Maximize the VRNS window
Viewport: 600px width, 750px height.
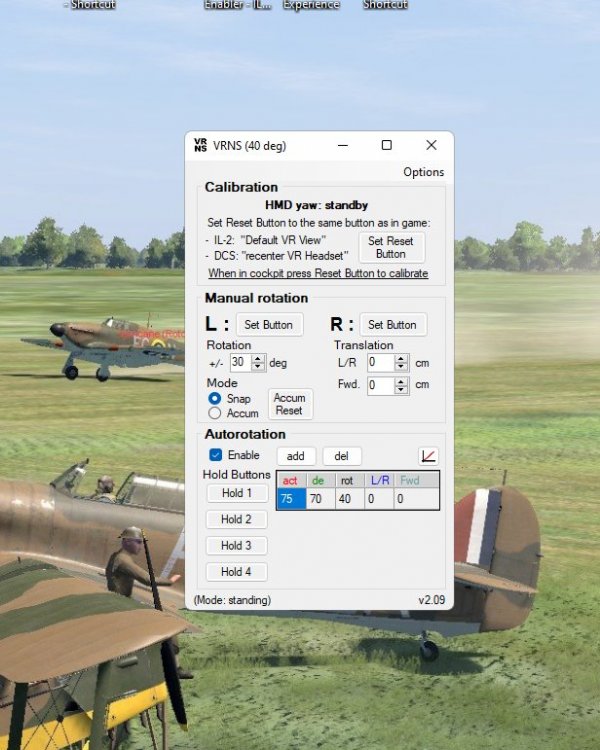click(386, 145)
